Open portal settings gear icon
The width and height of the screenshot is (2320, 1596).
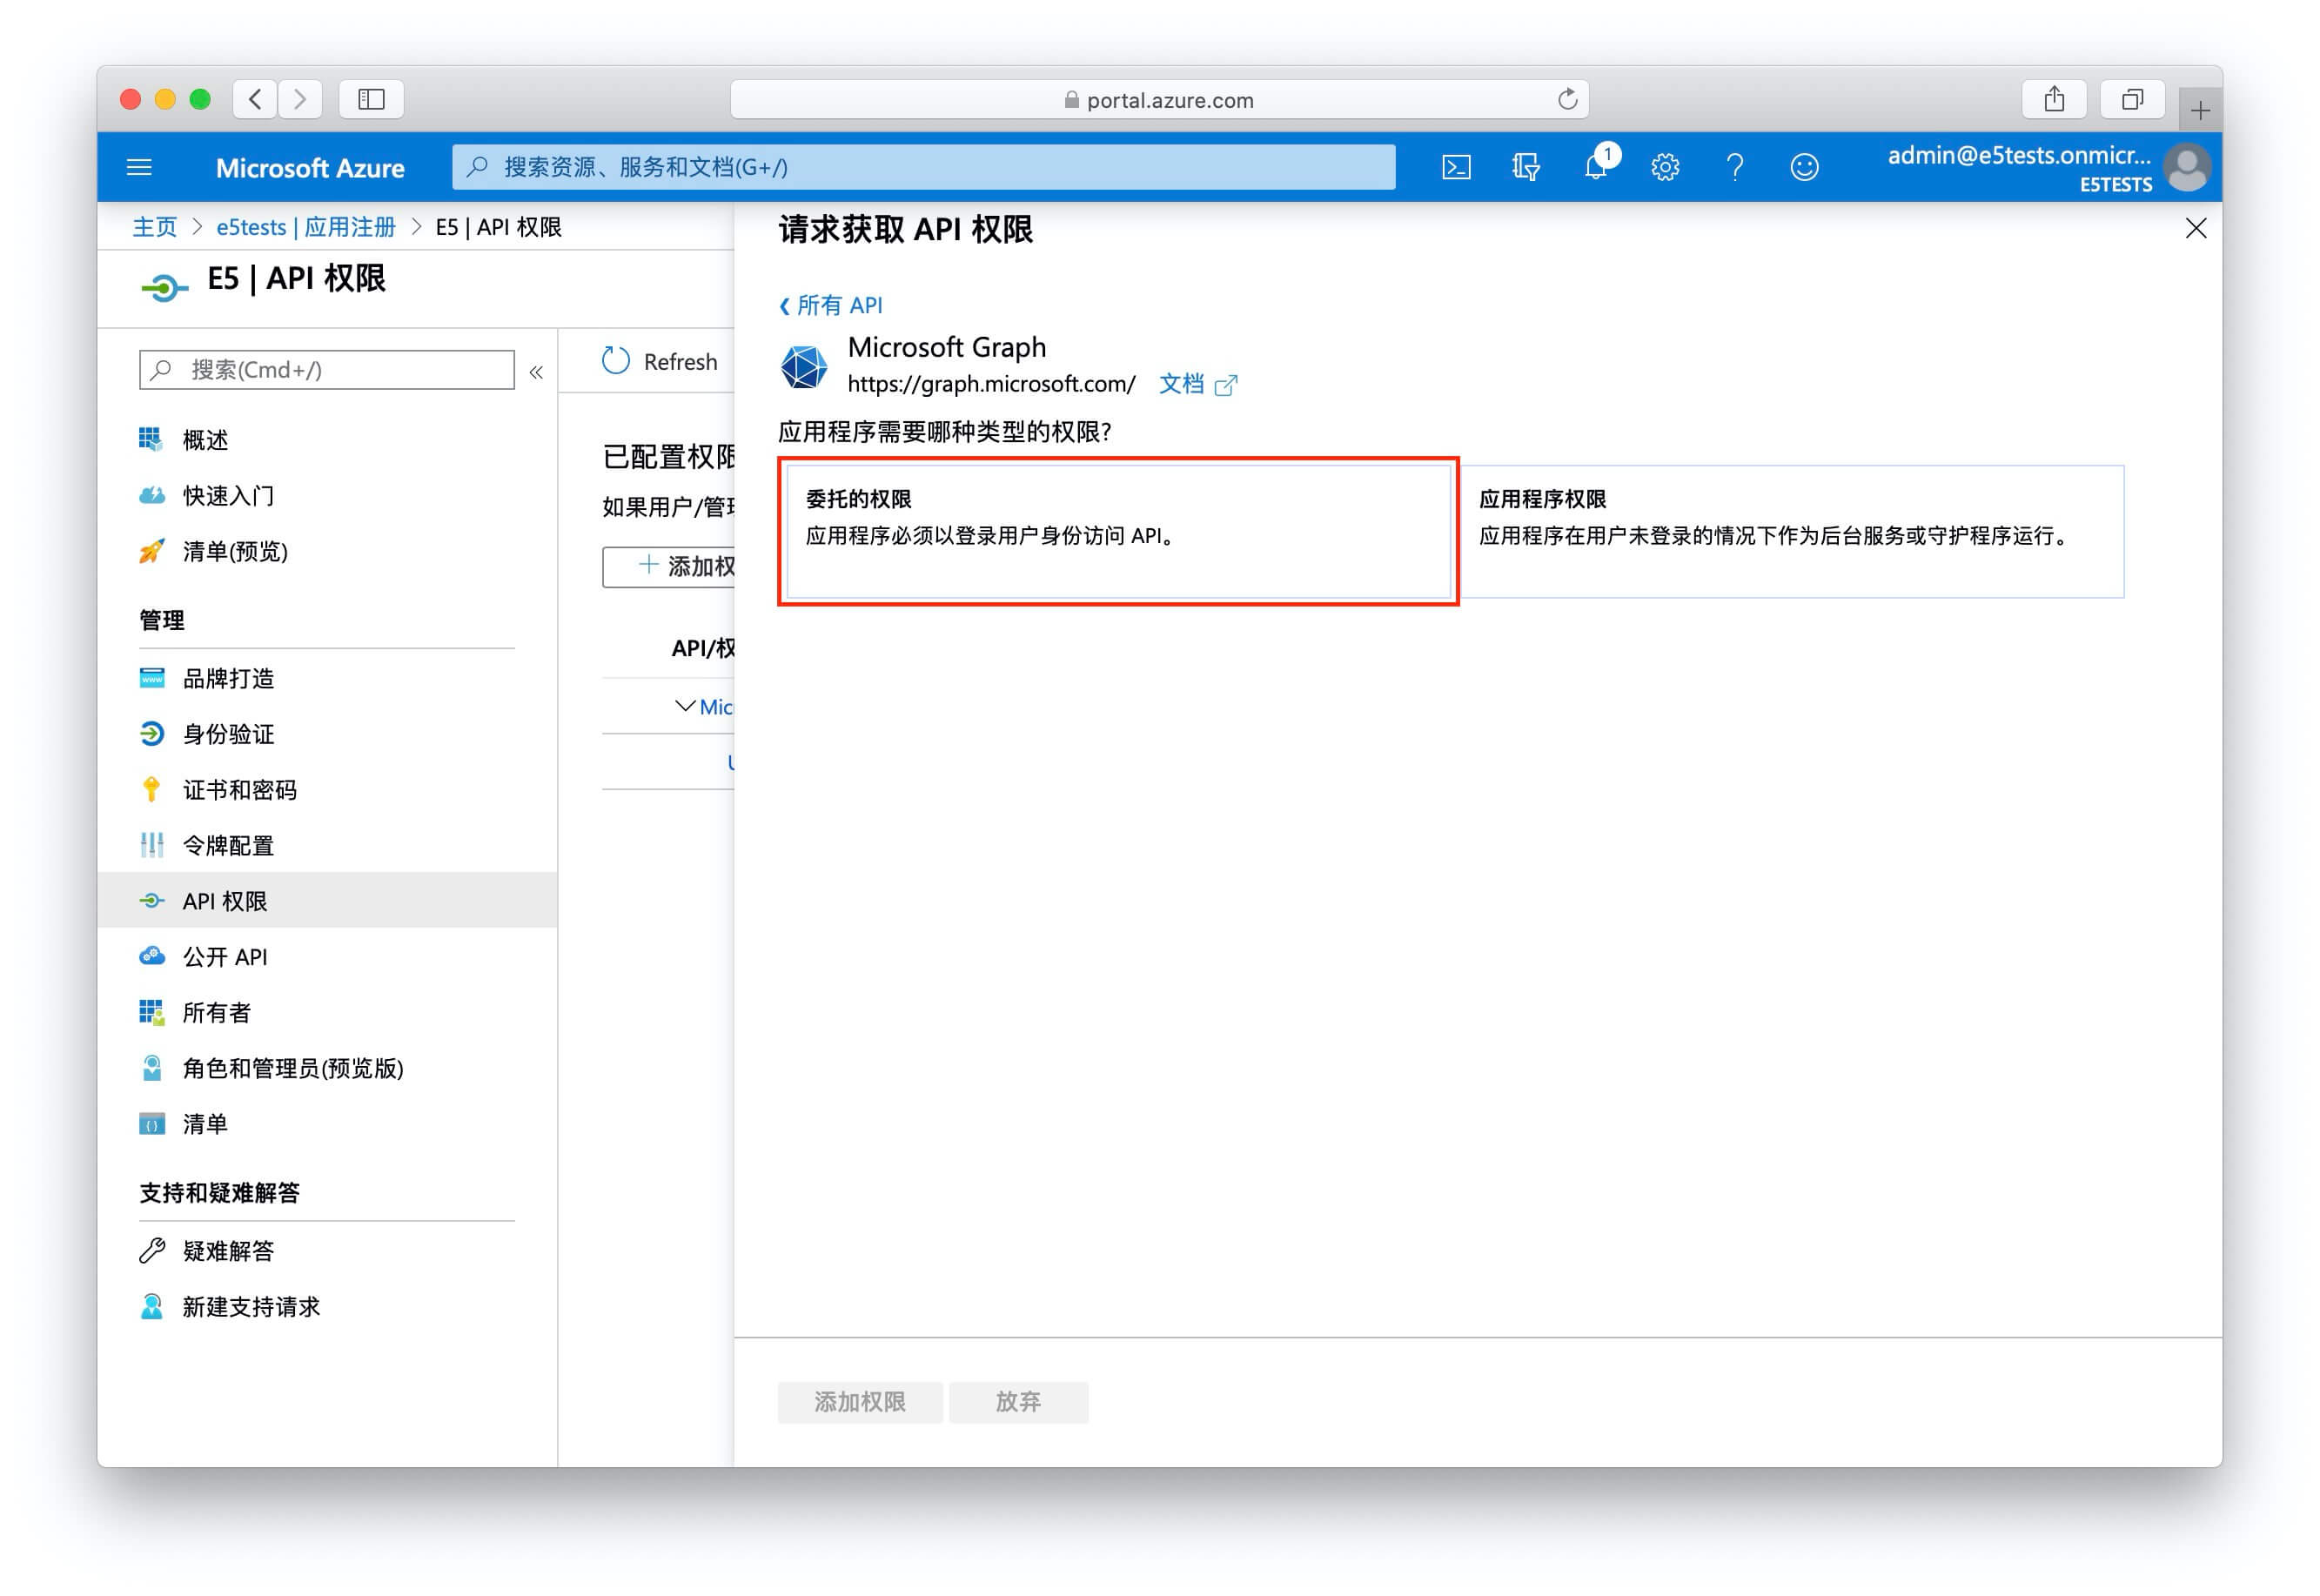(x=1664, y=167)
